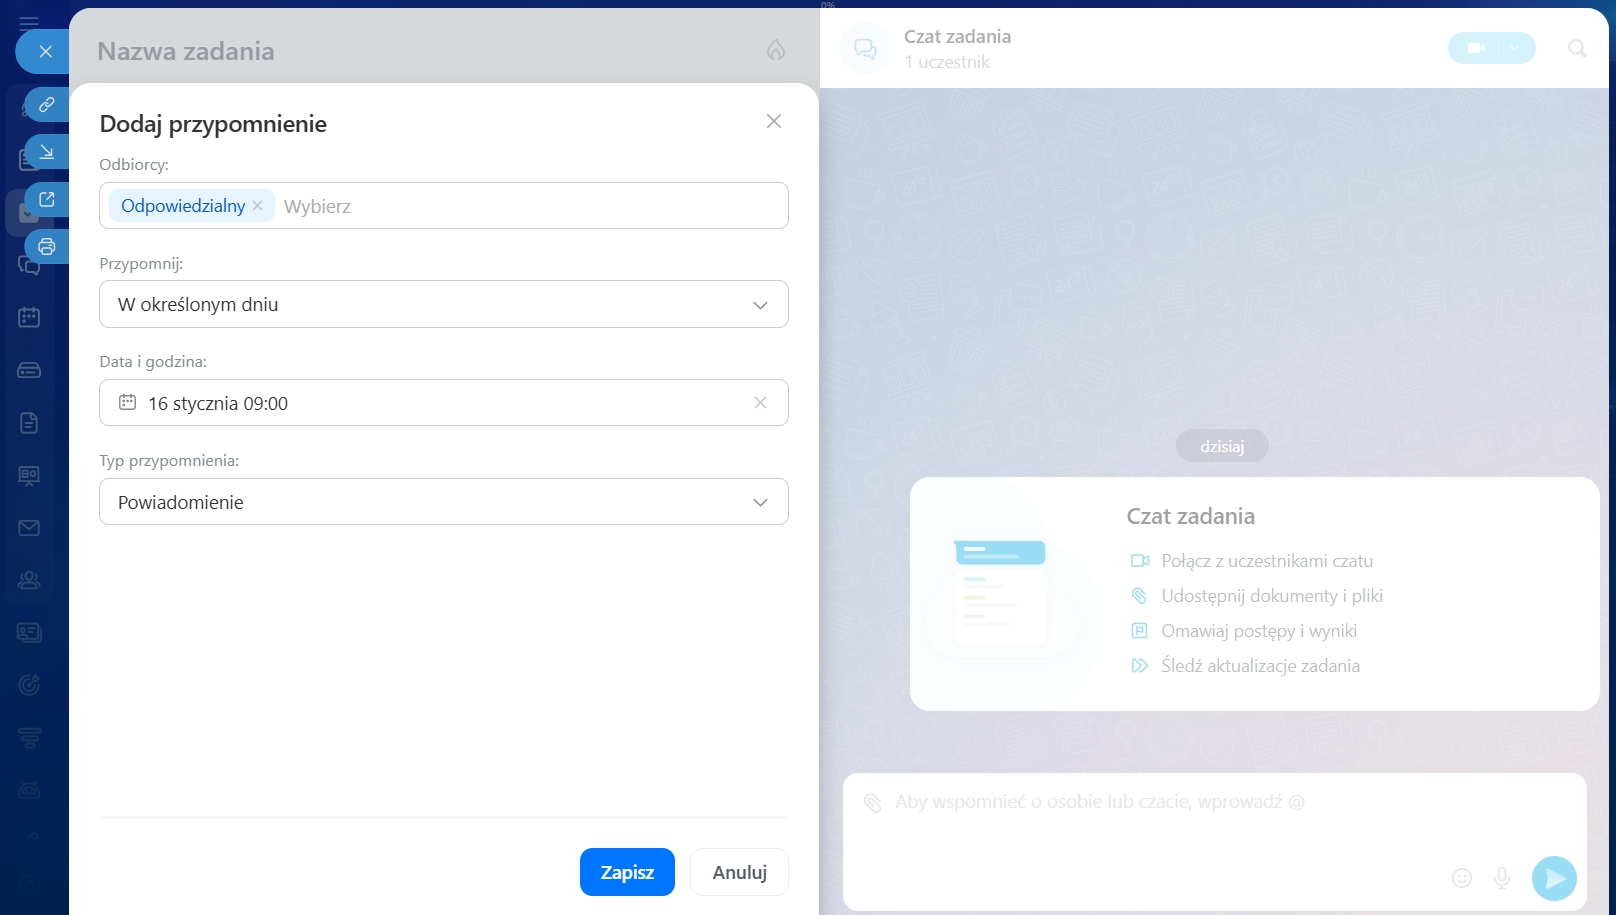Print the task using the printer icon
1616x915 pixels.
click(x=47, y=246)
